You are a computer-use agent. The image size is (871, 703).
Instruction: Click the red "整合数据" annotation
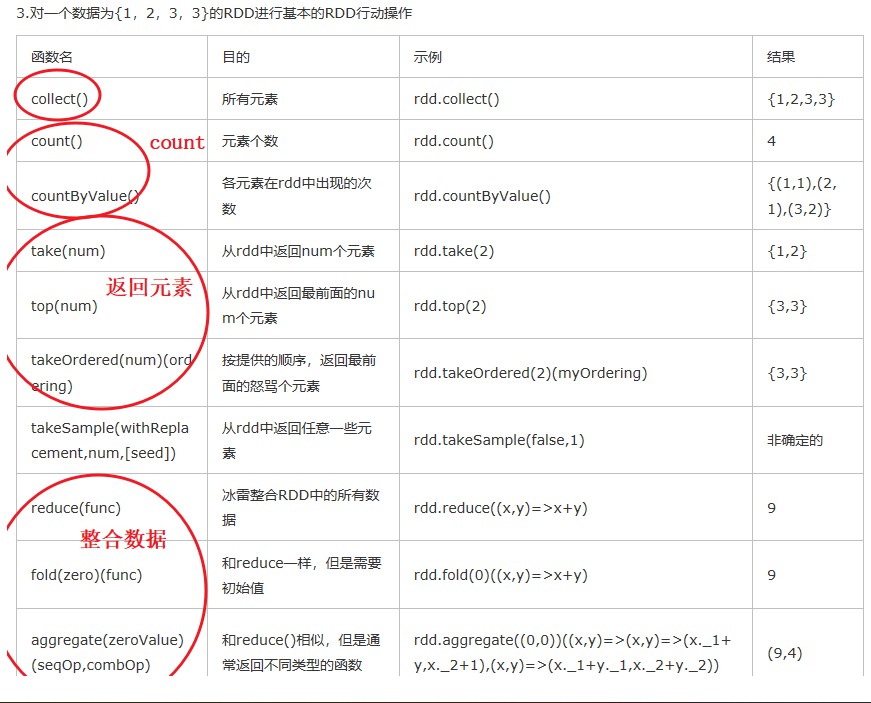pyautogui.click(x=123, y=540)
